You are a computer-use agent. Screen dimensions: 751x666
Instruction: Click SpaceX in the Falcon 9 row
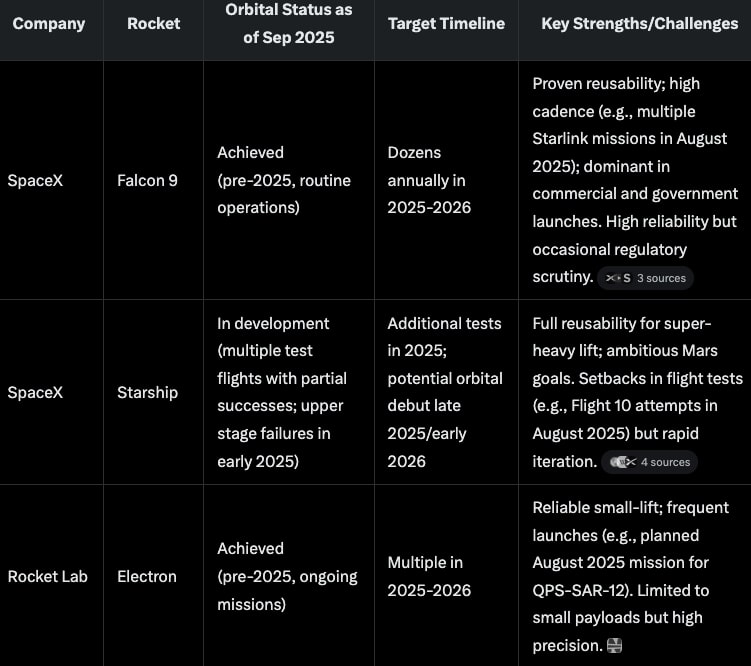click(x=35, y=181)
